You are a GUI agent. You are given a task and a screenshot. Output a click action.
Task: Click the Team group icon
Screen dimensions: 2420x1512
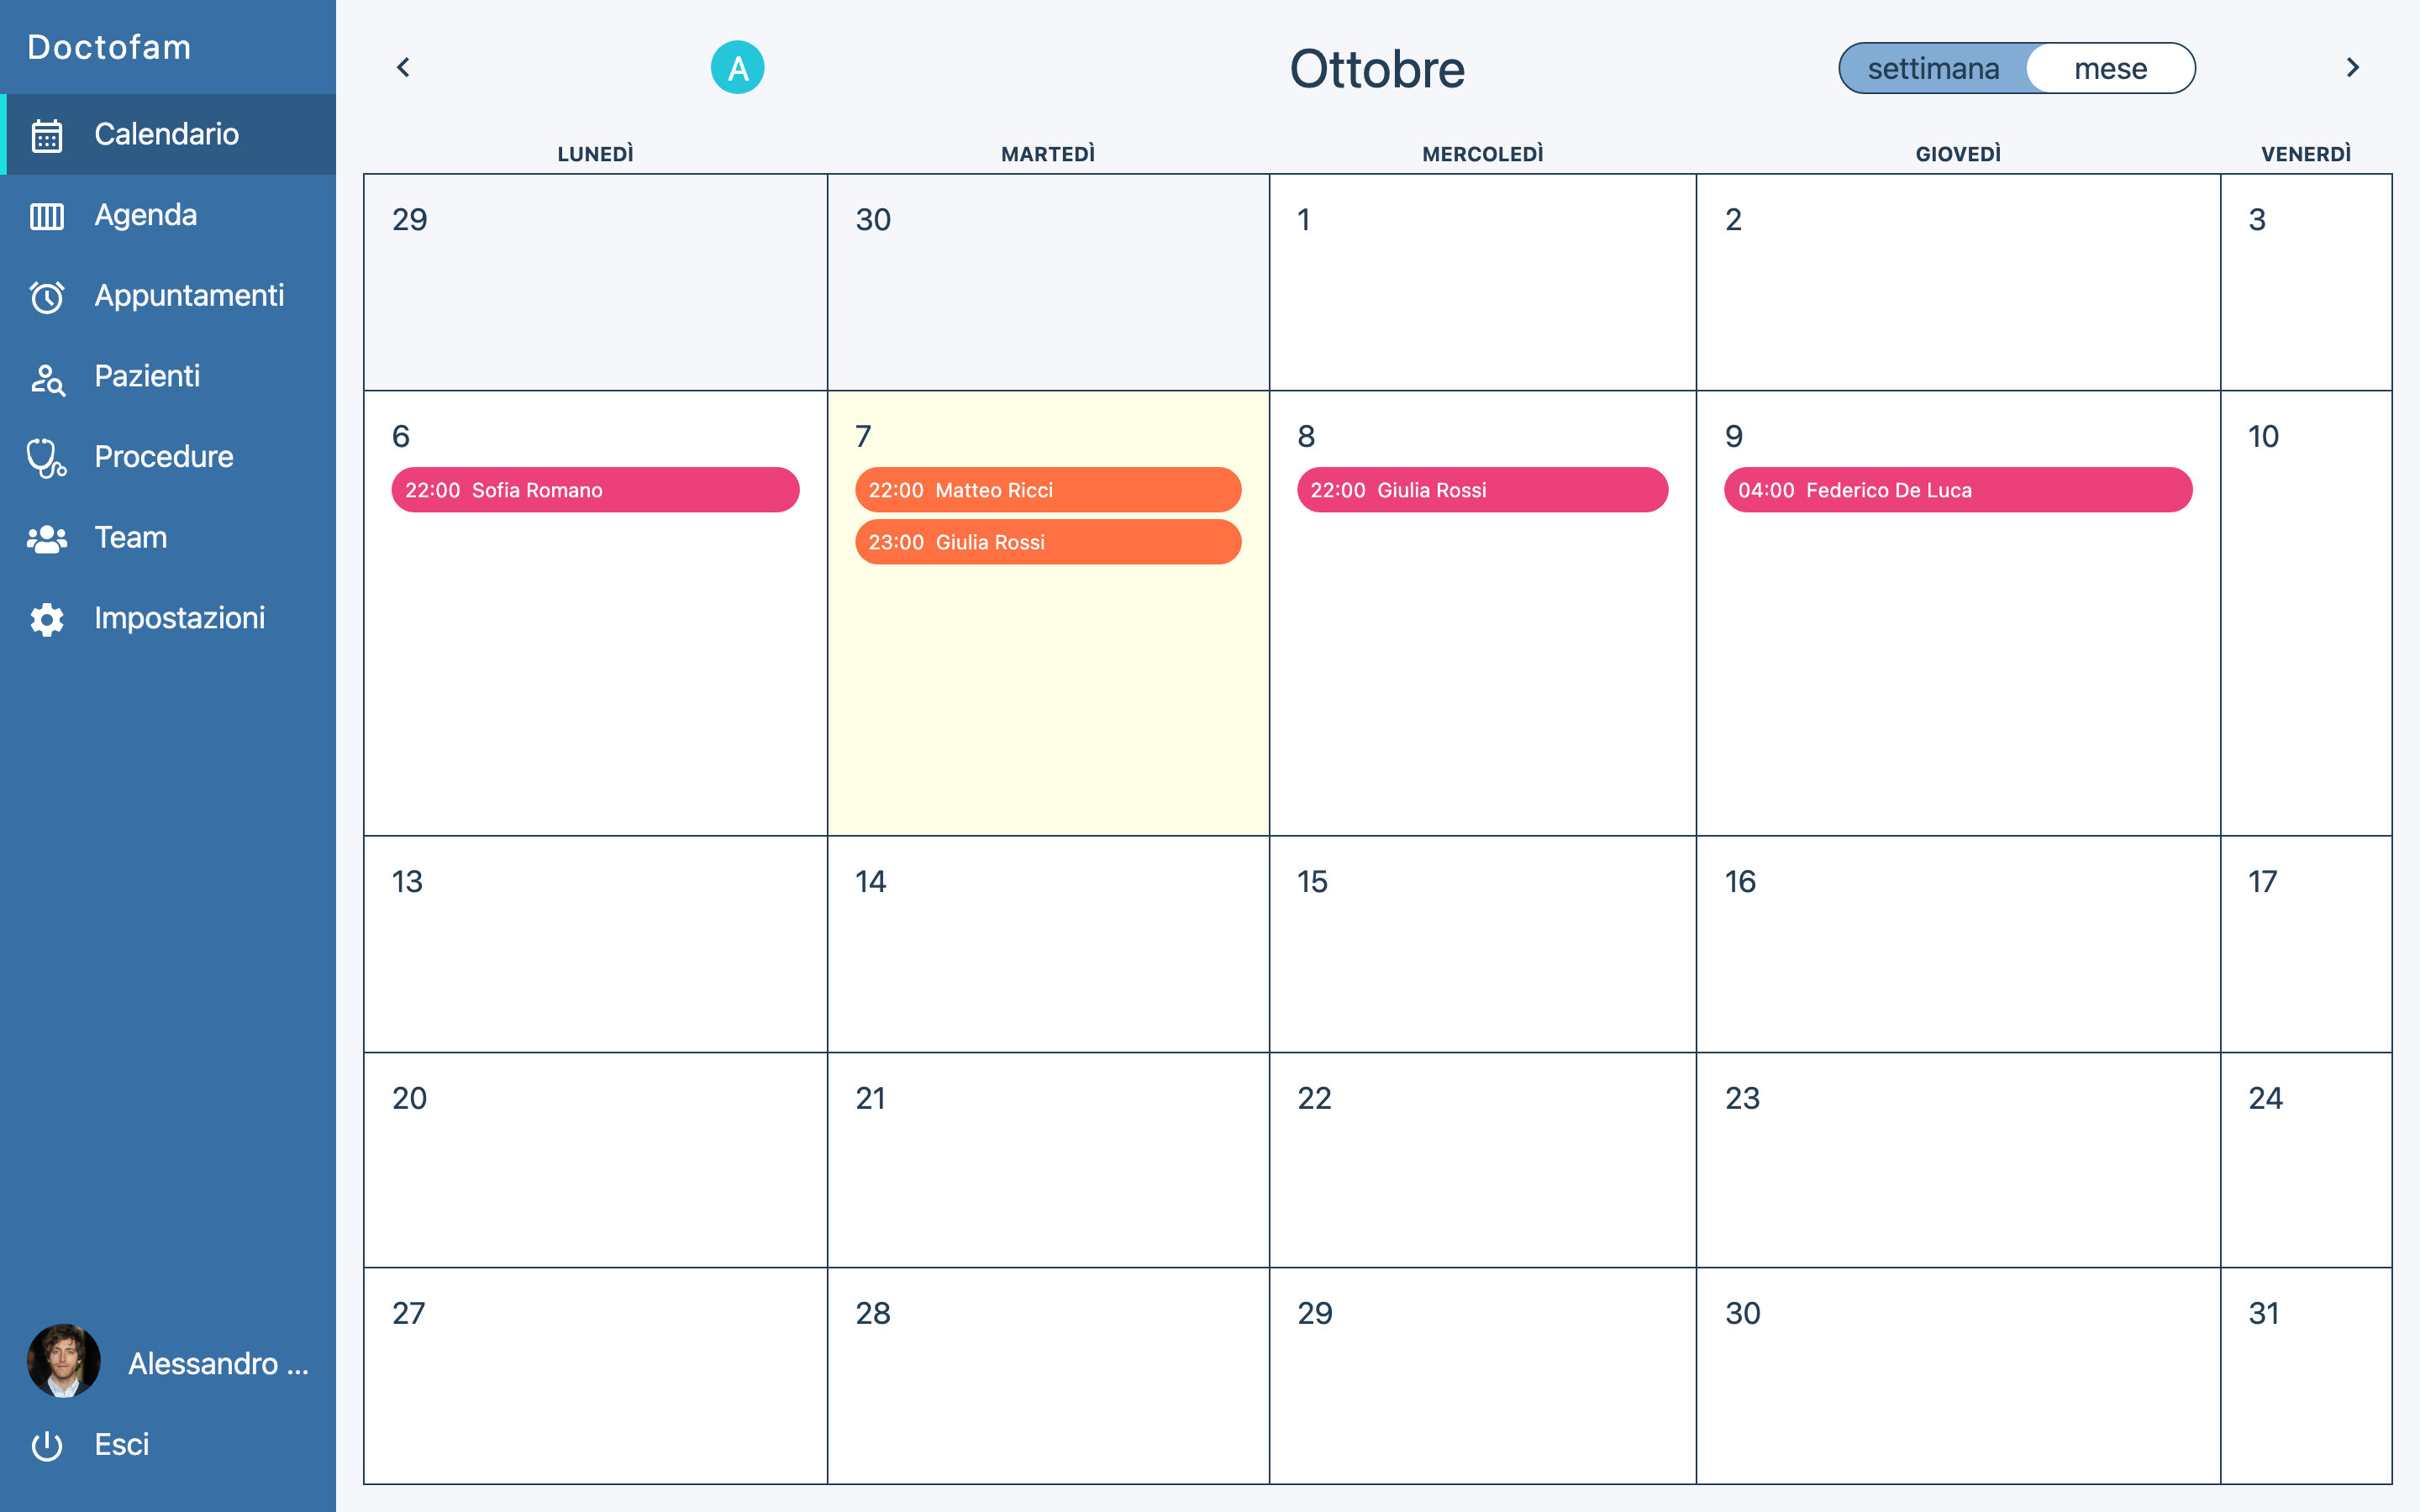click(x=47, y=539)
